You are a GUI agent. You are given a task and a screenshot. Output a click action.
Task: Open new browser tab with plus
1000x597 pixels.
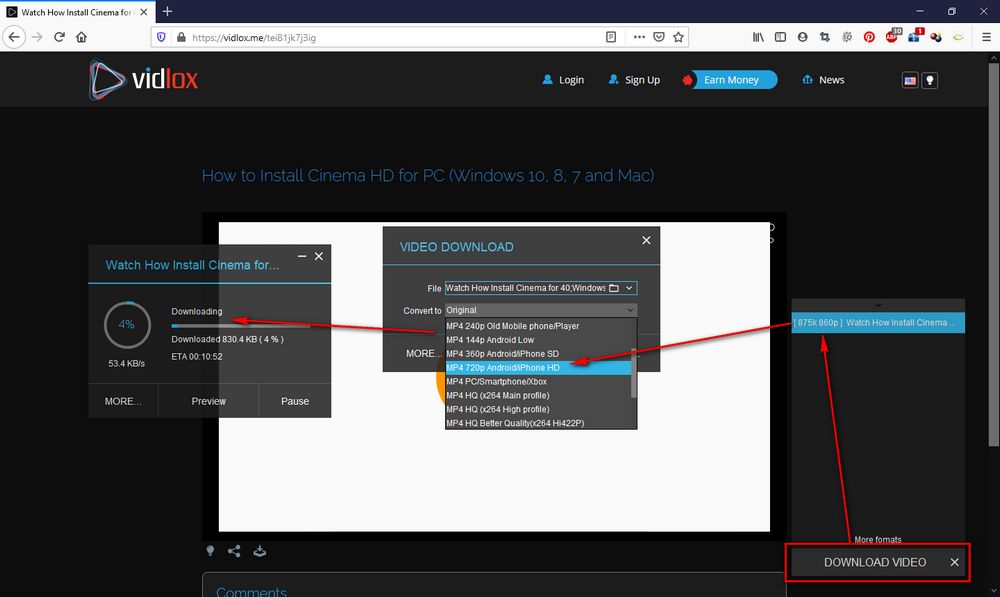point(167,11)
